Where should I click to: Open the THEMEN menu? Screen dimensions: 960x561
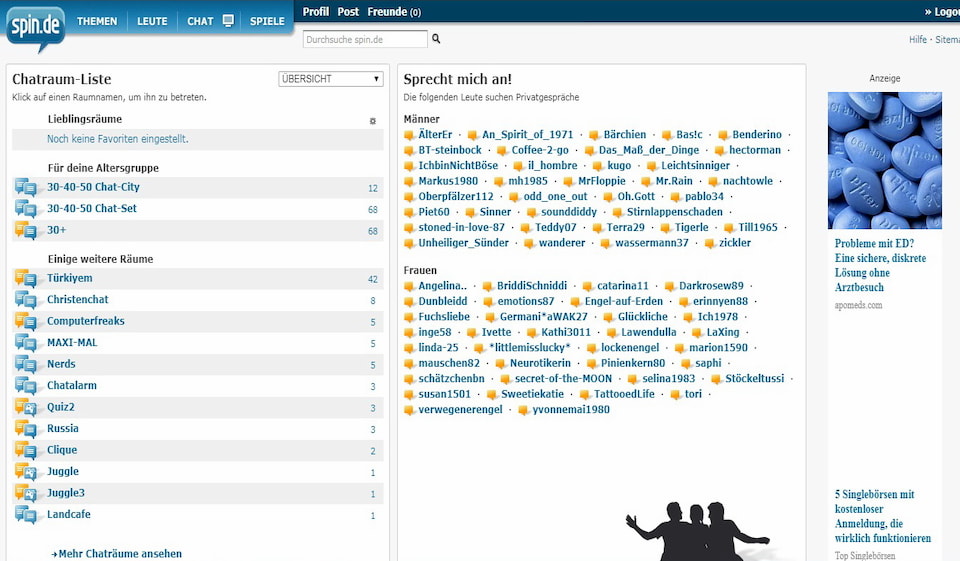(97, 21)
